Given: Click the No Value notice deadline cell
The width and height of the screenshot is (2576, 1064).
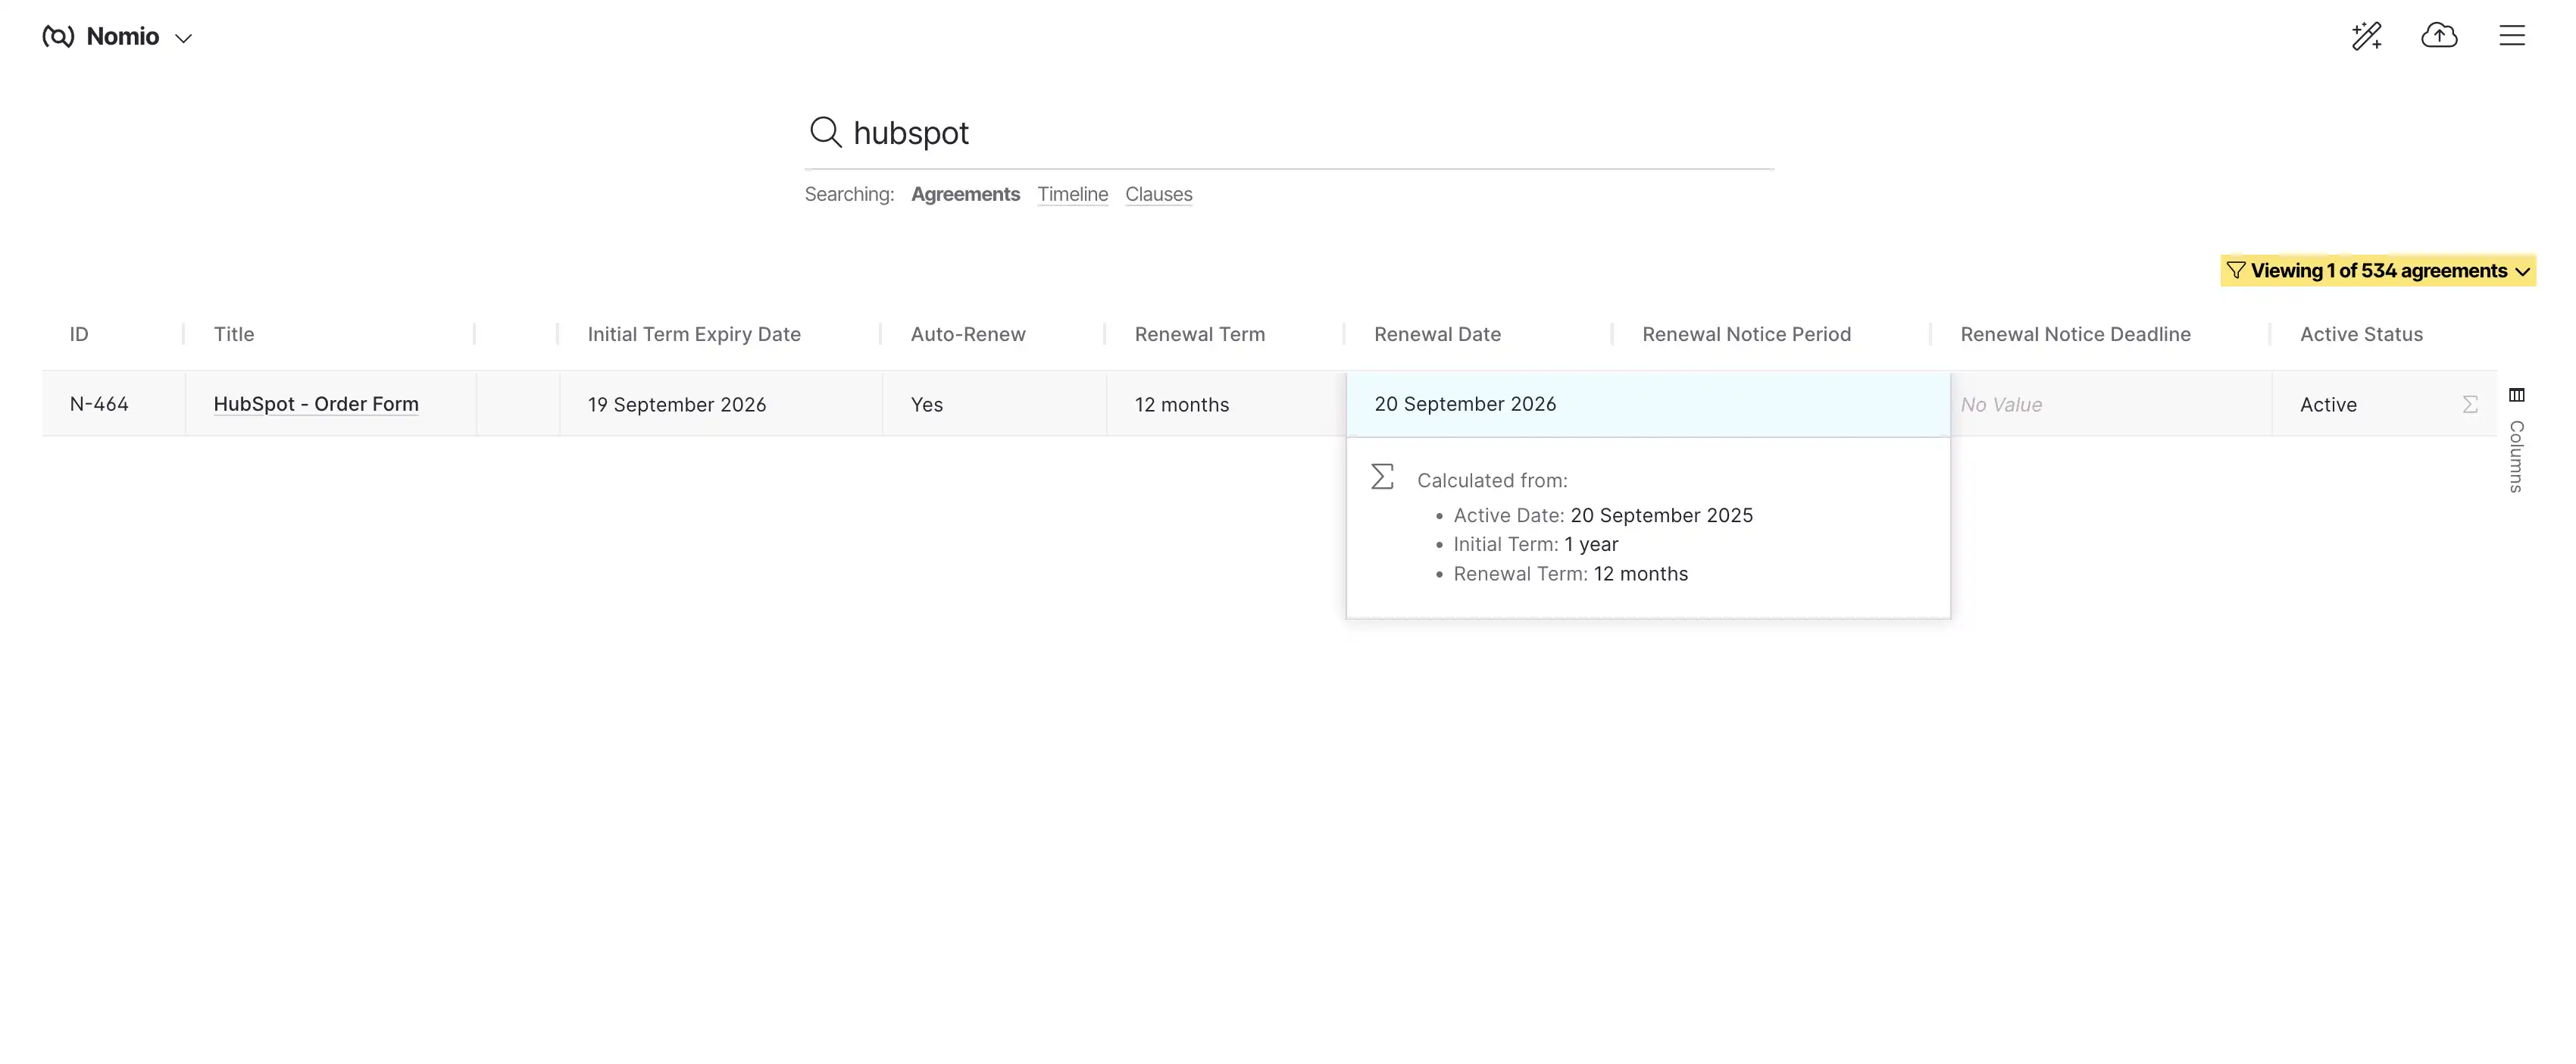Looking at the screenshot, I should click(x=2111, y=404).
